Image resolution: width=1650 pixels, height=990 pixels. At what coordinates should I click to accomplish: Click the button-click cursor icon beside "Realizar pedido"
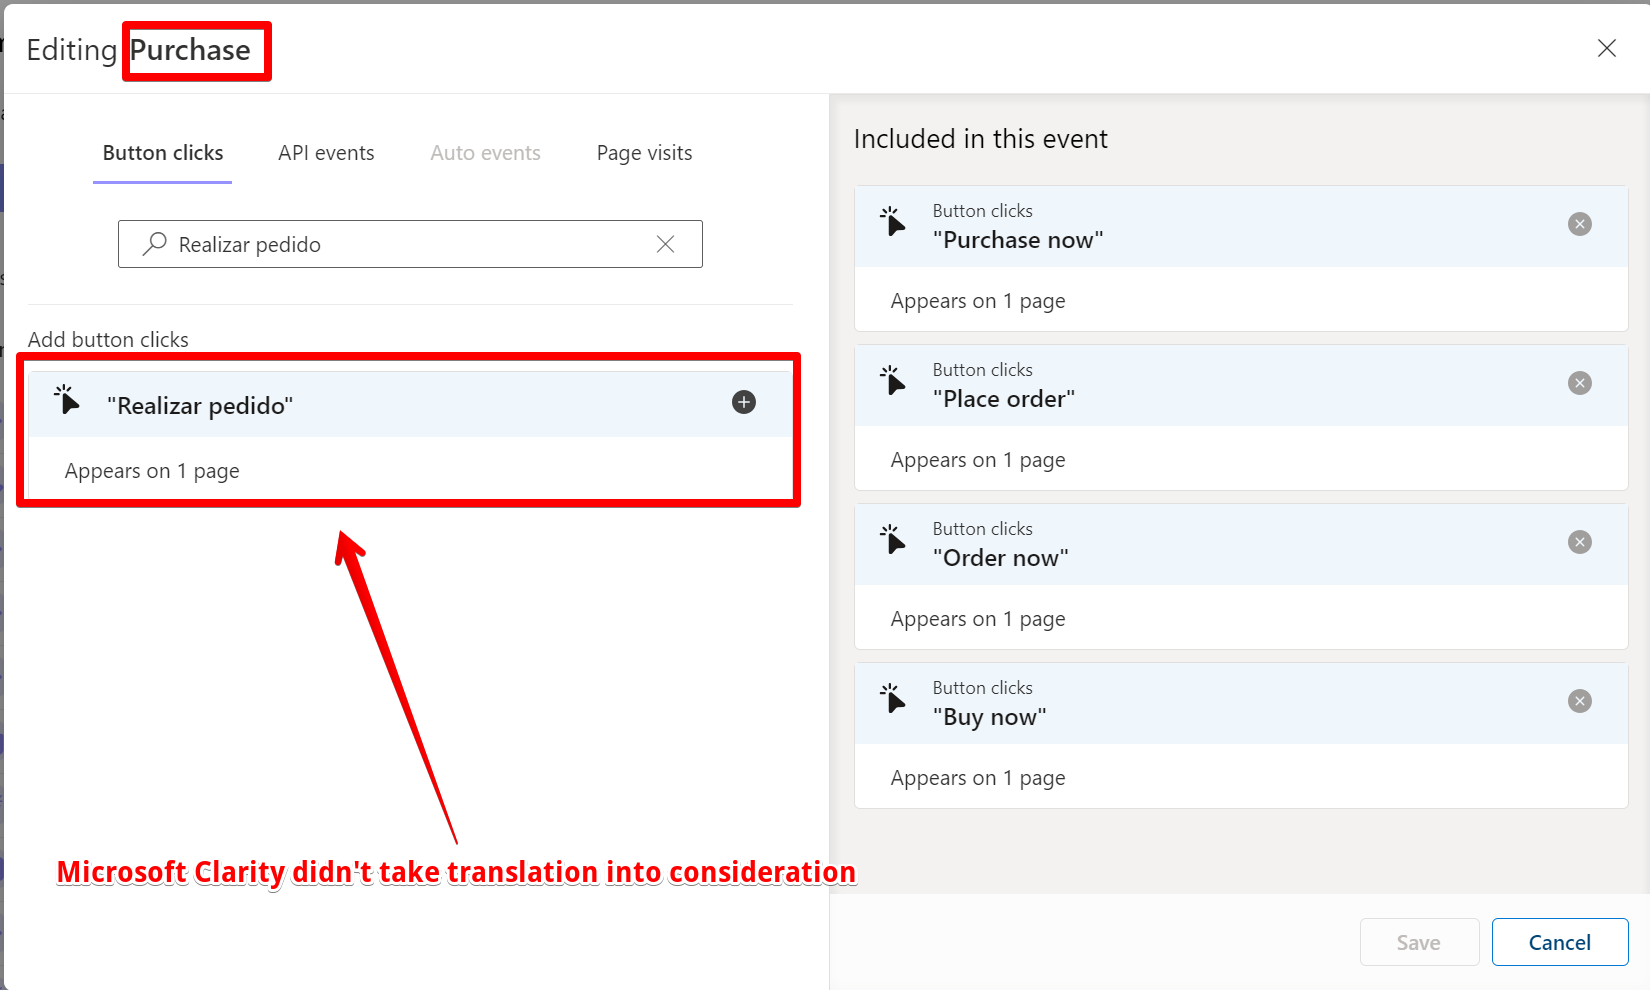tap(66, 400)
